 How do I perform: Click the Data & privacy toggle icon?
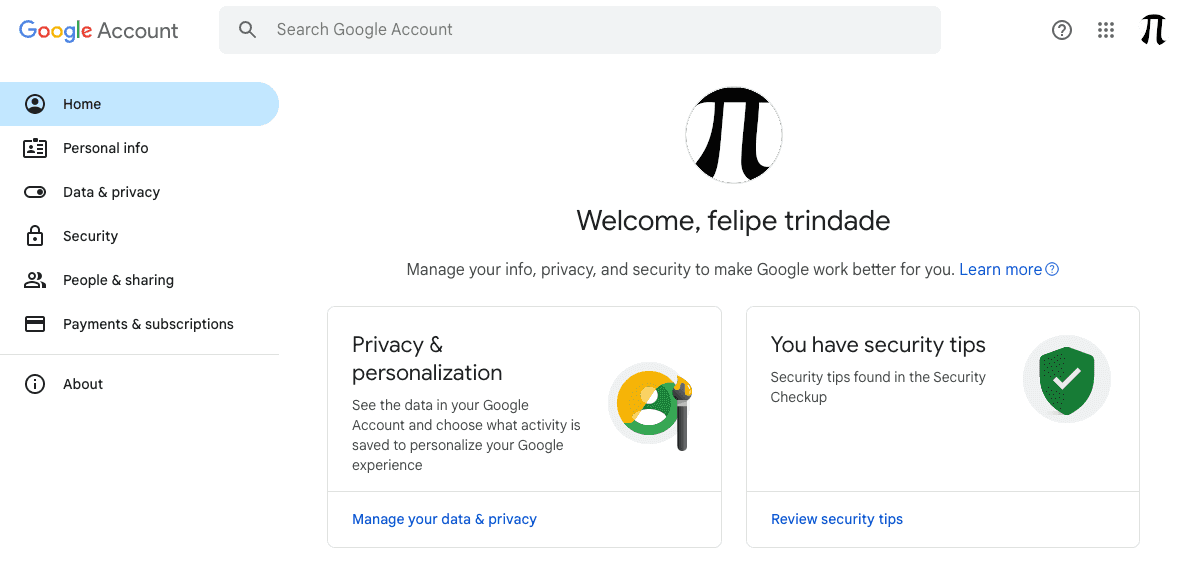point(35,193)
